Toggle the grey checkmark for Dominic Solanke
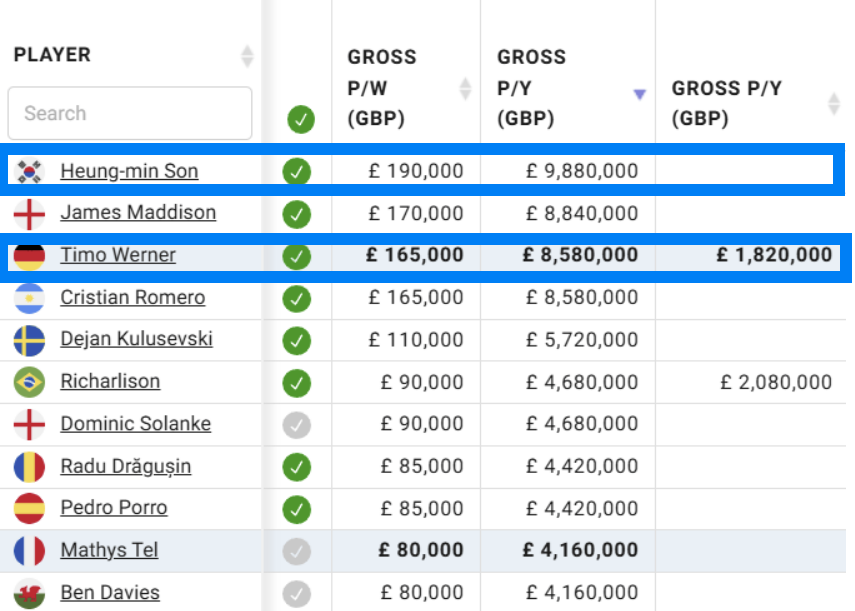Viewport: 855px width, 611px height. click(x=297, y=425)
